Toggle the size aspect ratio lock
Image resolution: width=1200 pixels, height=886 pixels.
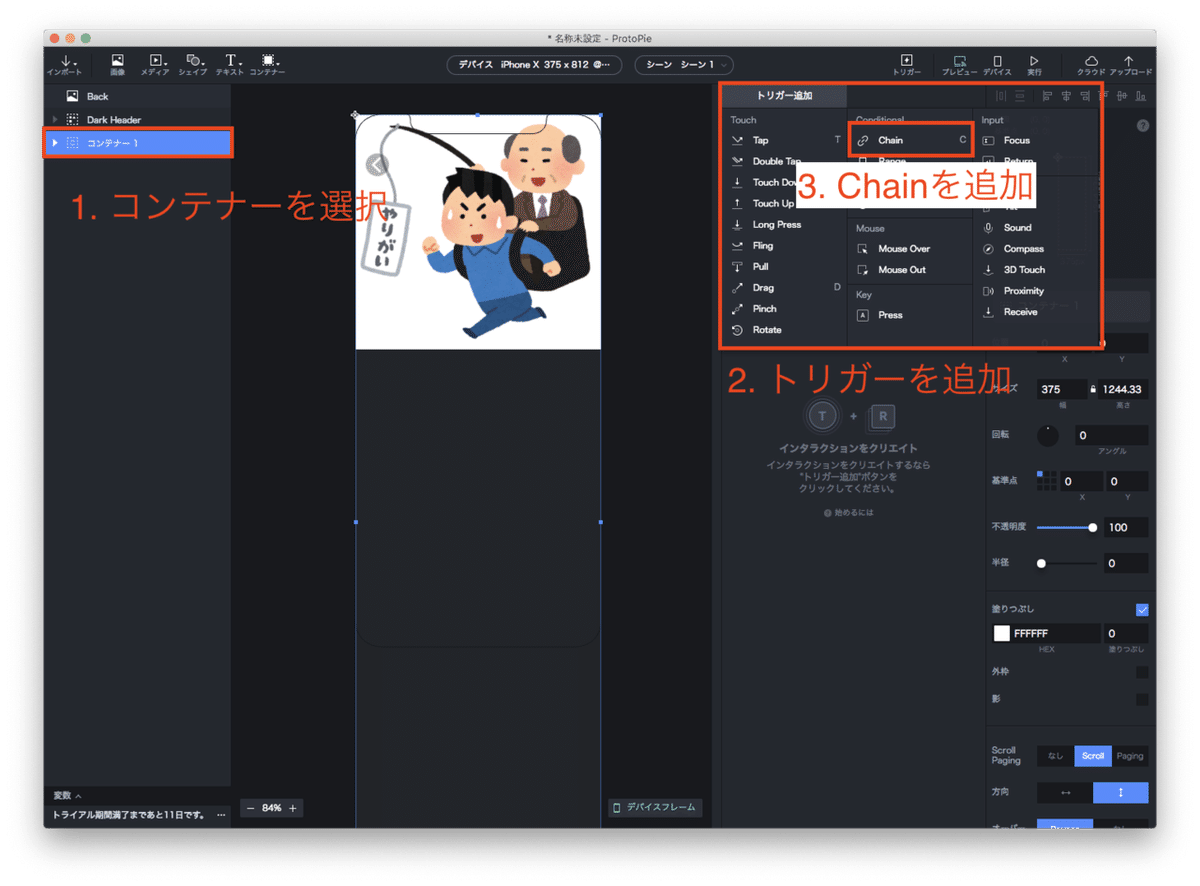(1093, 389)
